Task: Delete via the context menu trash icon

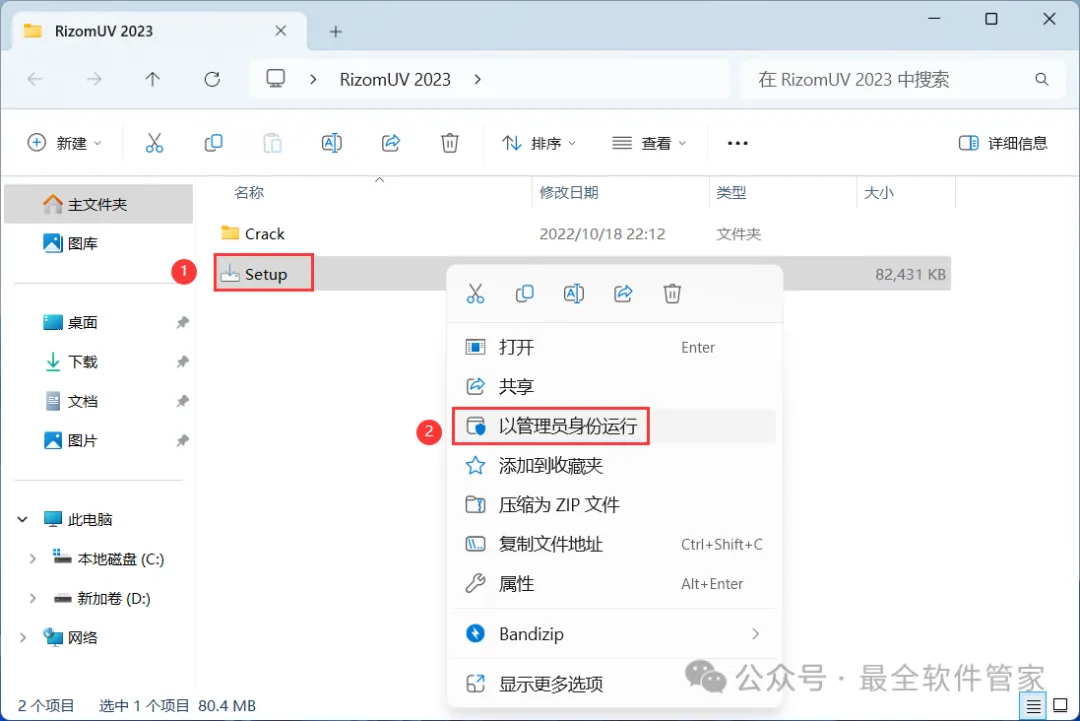Action: click(x=672, y=293)
